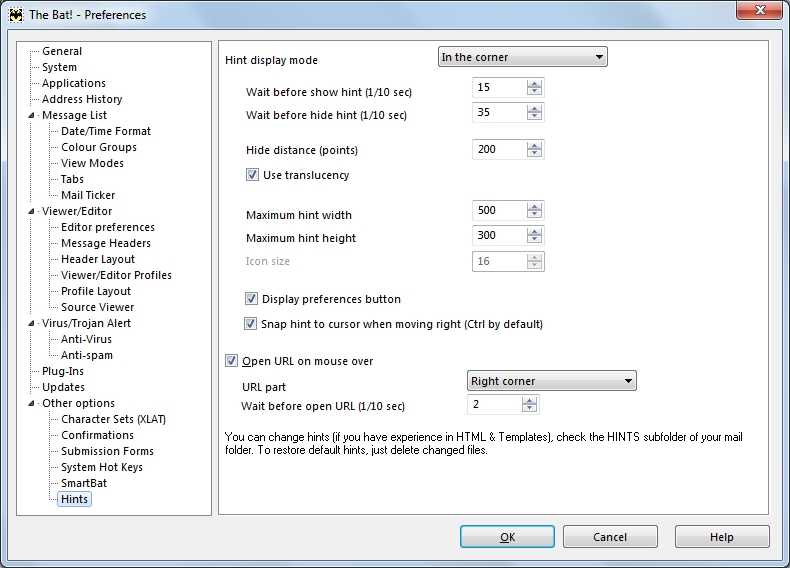The width and height of the screenshot is (790, 568).
Task: Increase Wait before show hint value
Action: 534,84
